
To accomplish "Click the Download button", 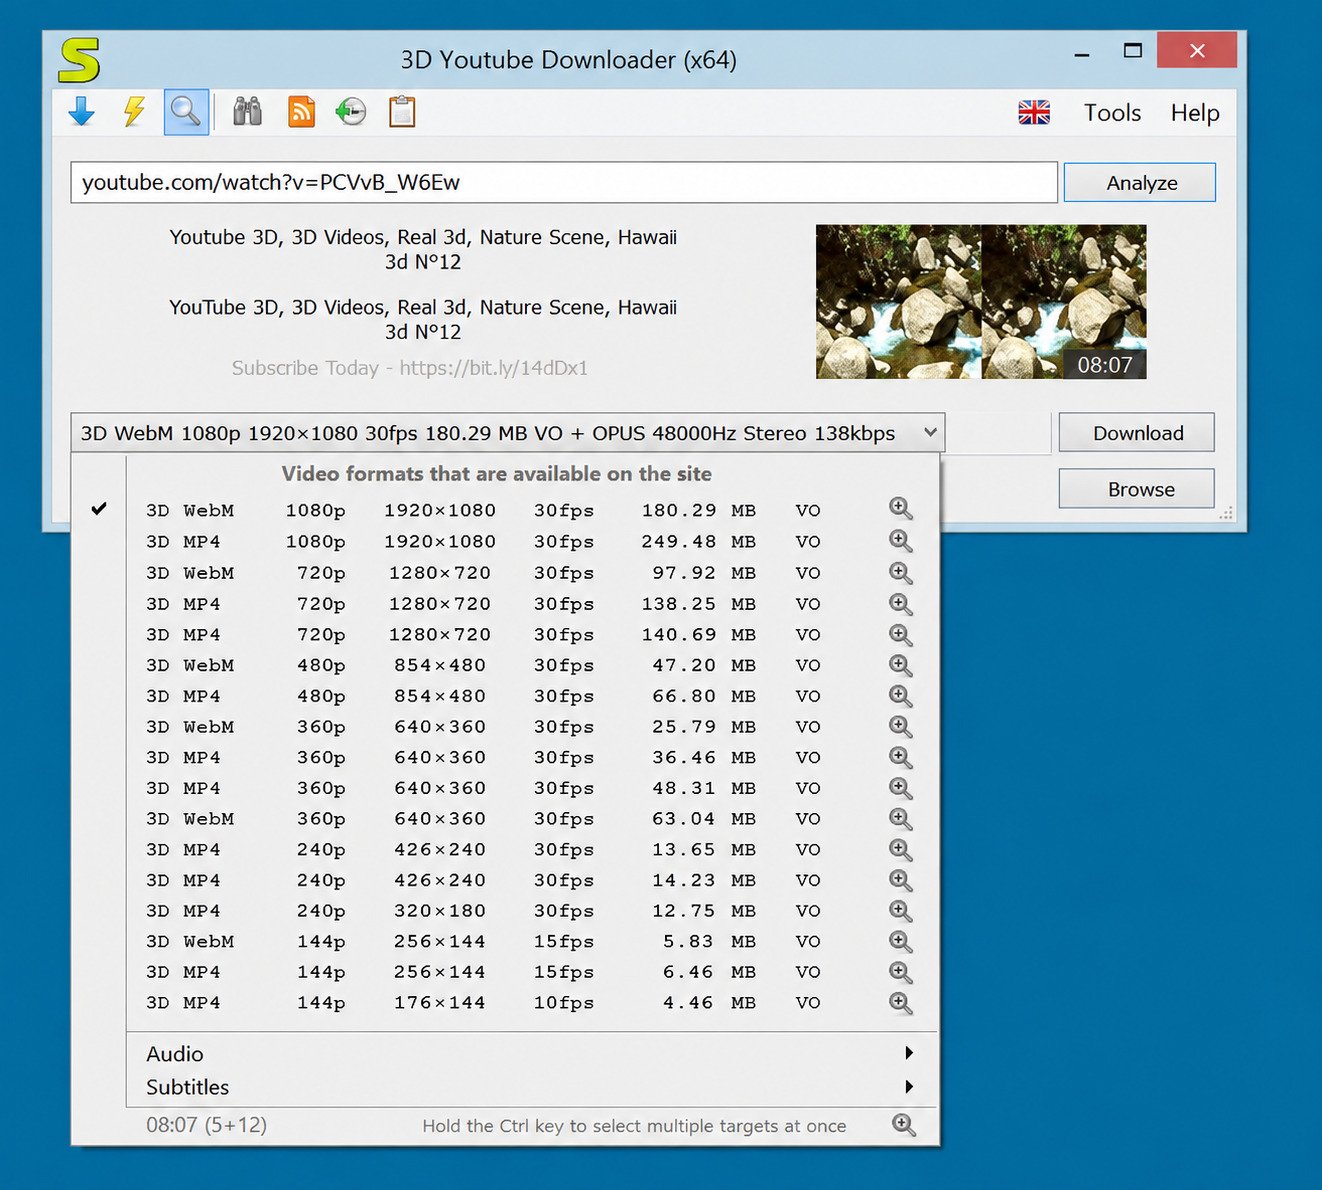I will click(x=1137, y=433).
